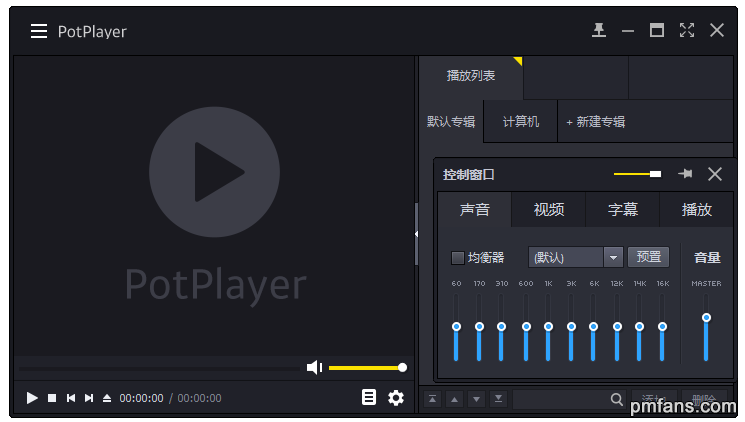Move playlist item to bottom
This screenshot has width=745, height=422.
498,399
